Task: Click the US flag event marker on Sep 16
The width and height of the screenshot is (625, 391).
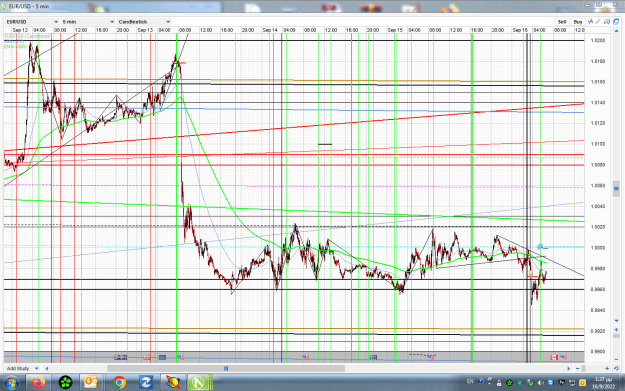Action: tap(563, 357)
